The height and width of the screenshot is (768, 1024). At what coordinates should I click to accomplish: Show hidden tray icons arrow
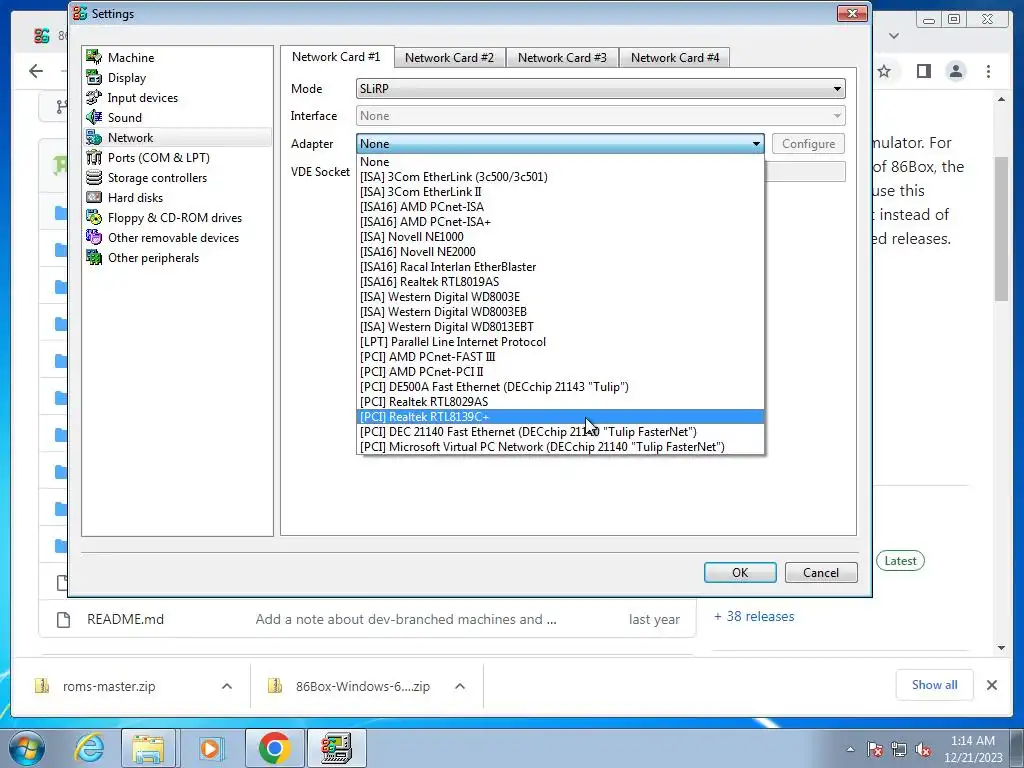click(850, 749)
